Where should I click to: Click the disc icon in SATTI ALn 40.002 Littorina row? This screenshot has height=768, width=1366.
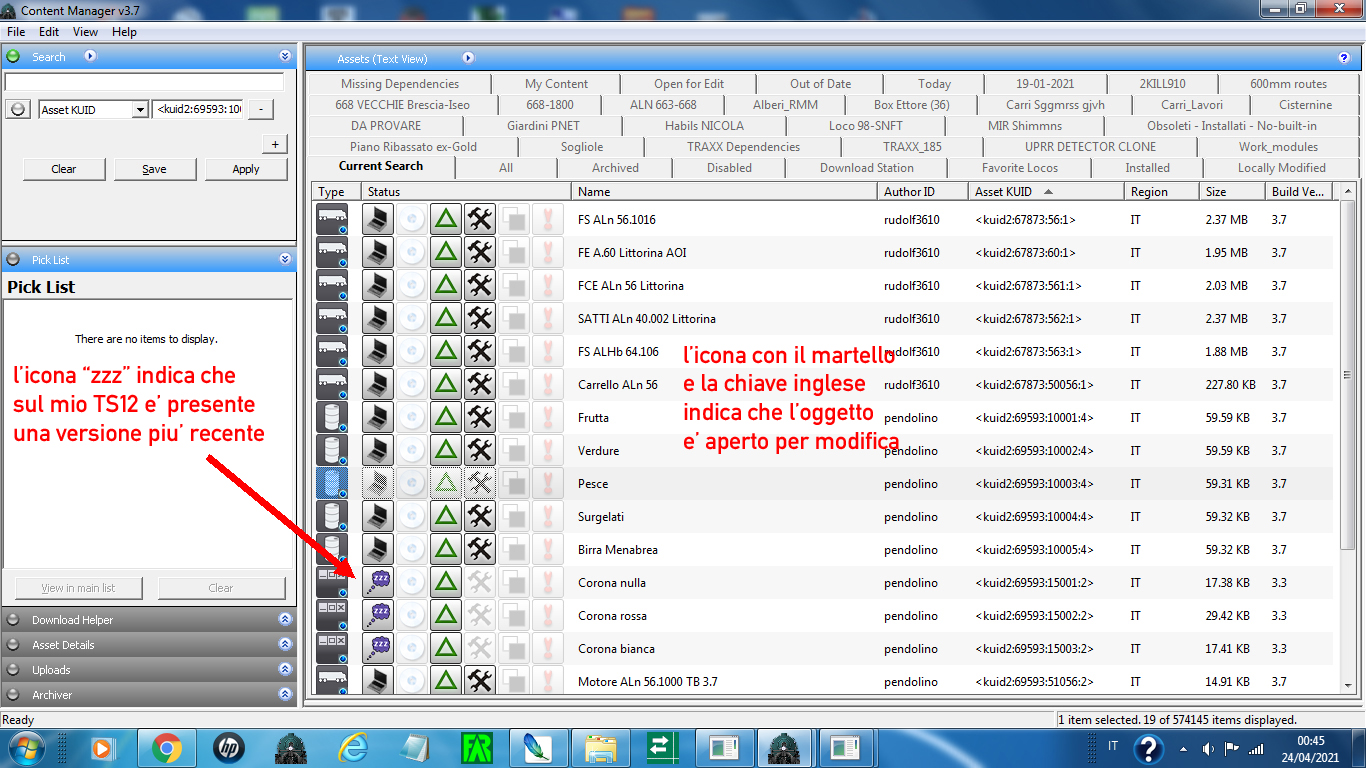coord(413,319)
